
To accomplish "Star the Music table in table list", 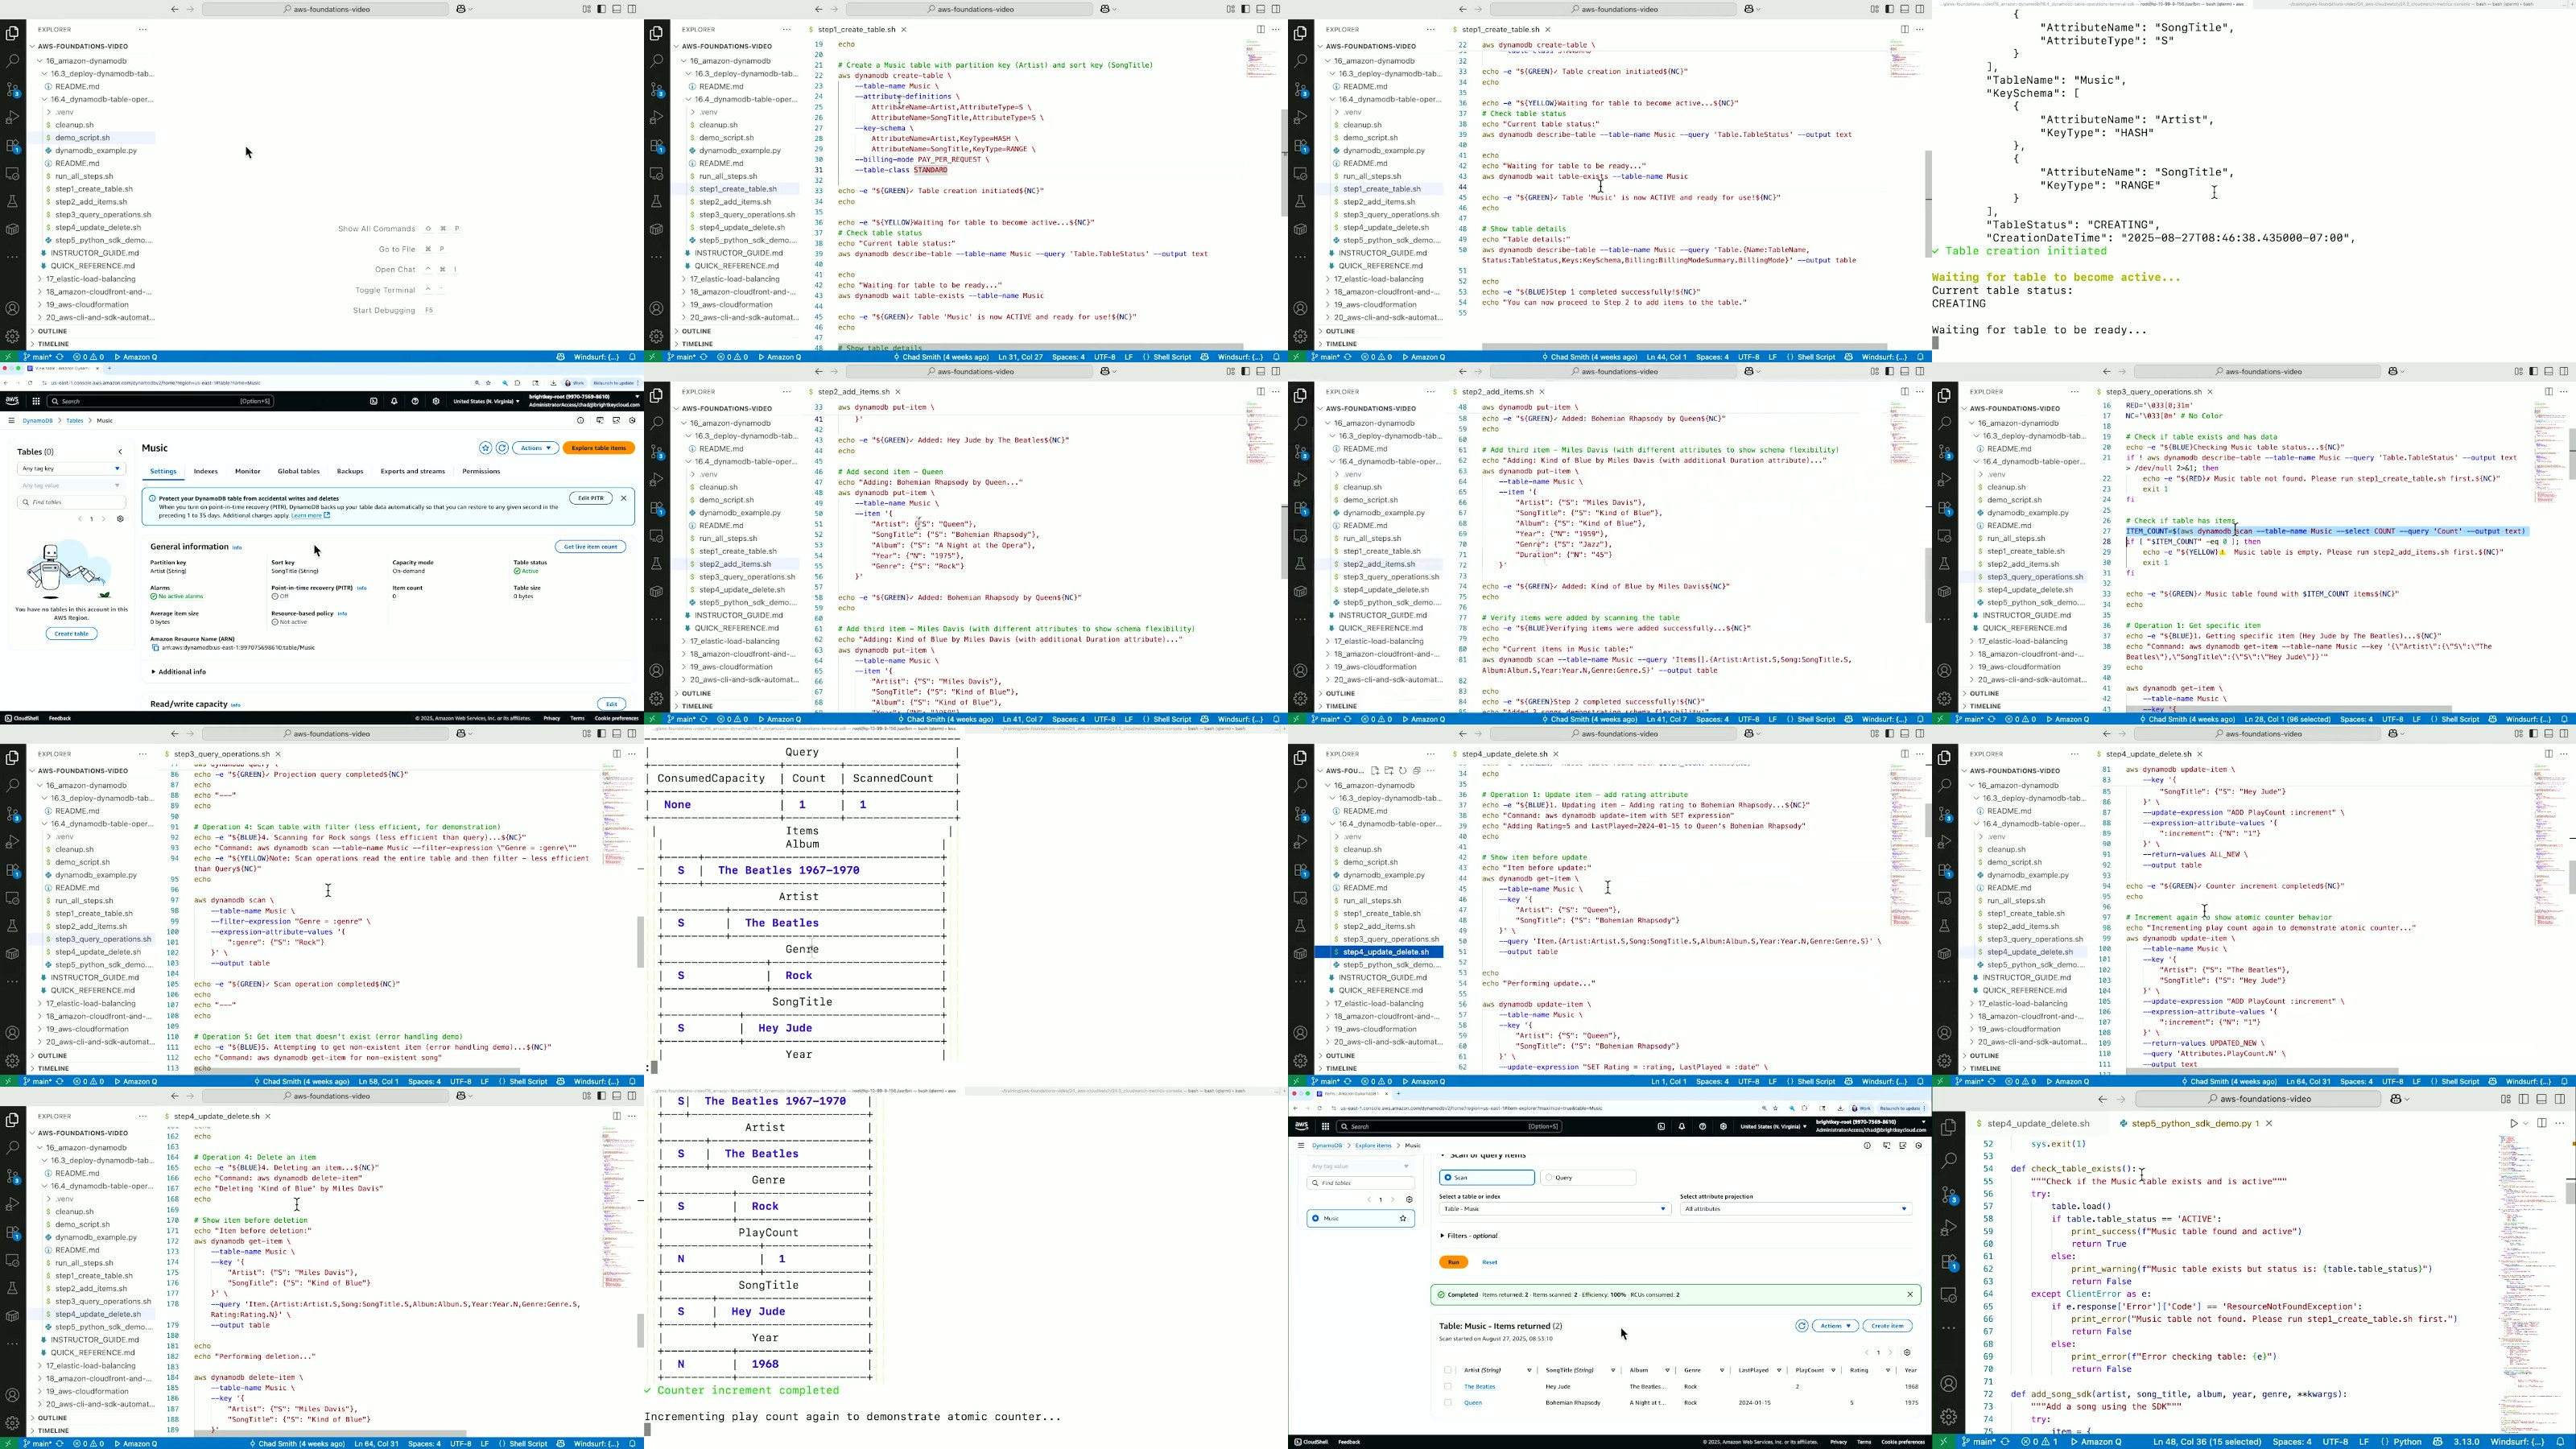I will pos(1403,1218).
